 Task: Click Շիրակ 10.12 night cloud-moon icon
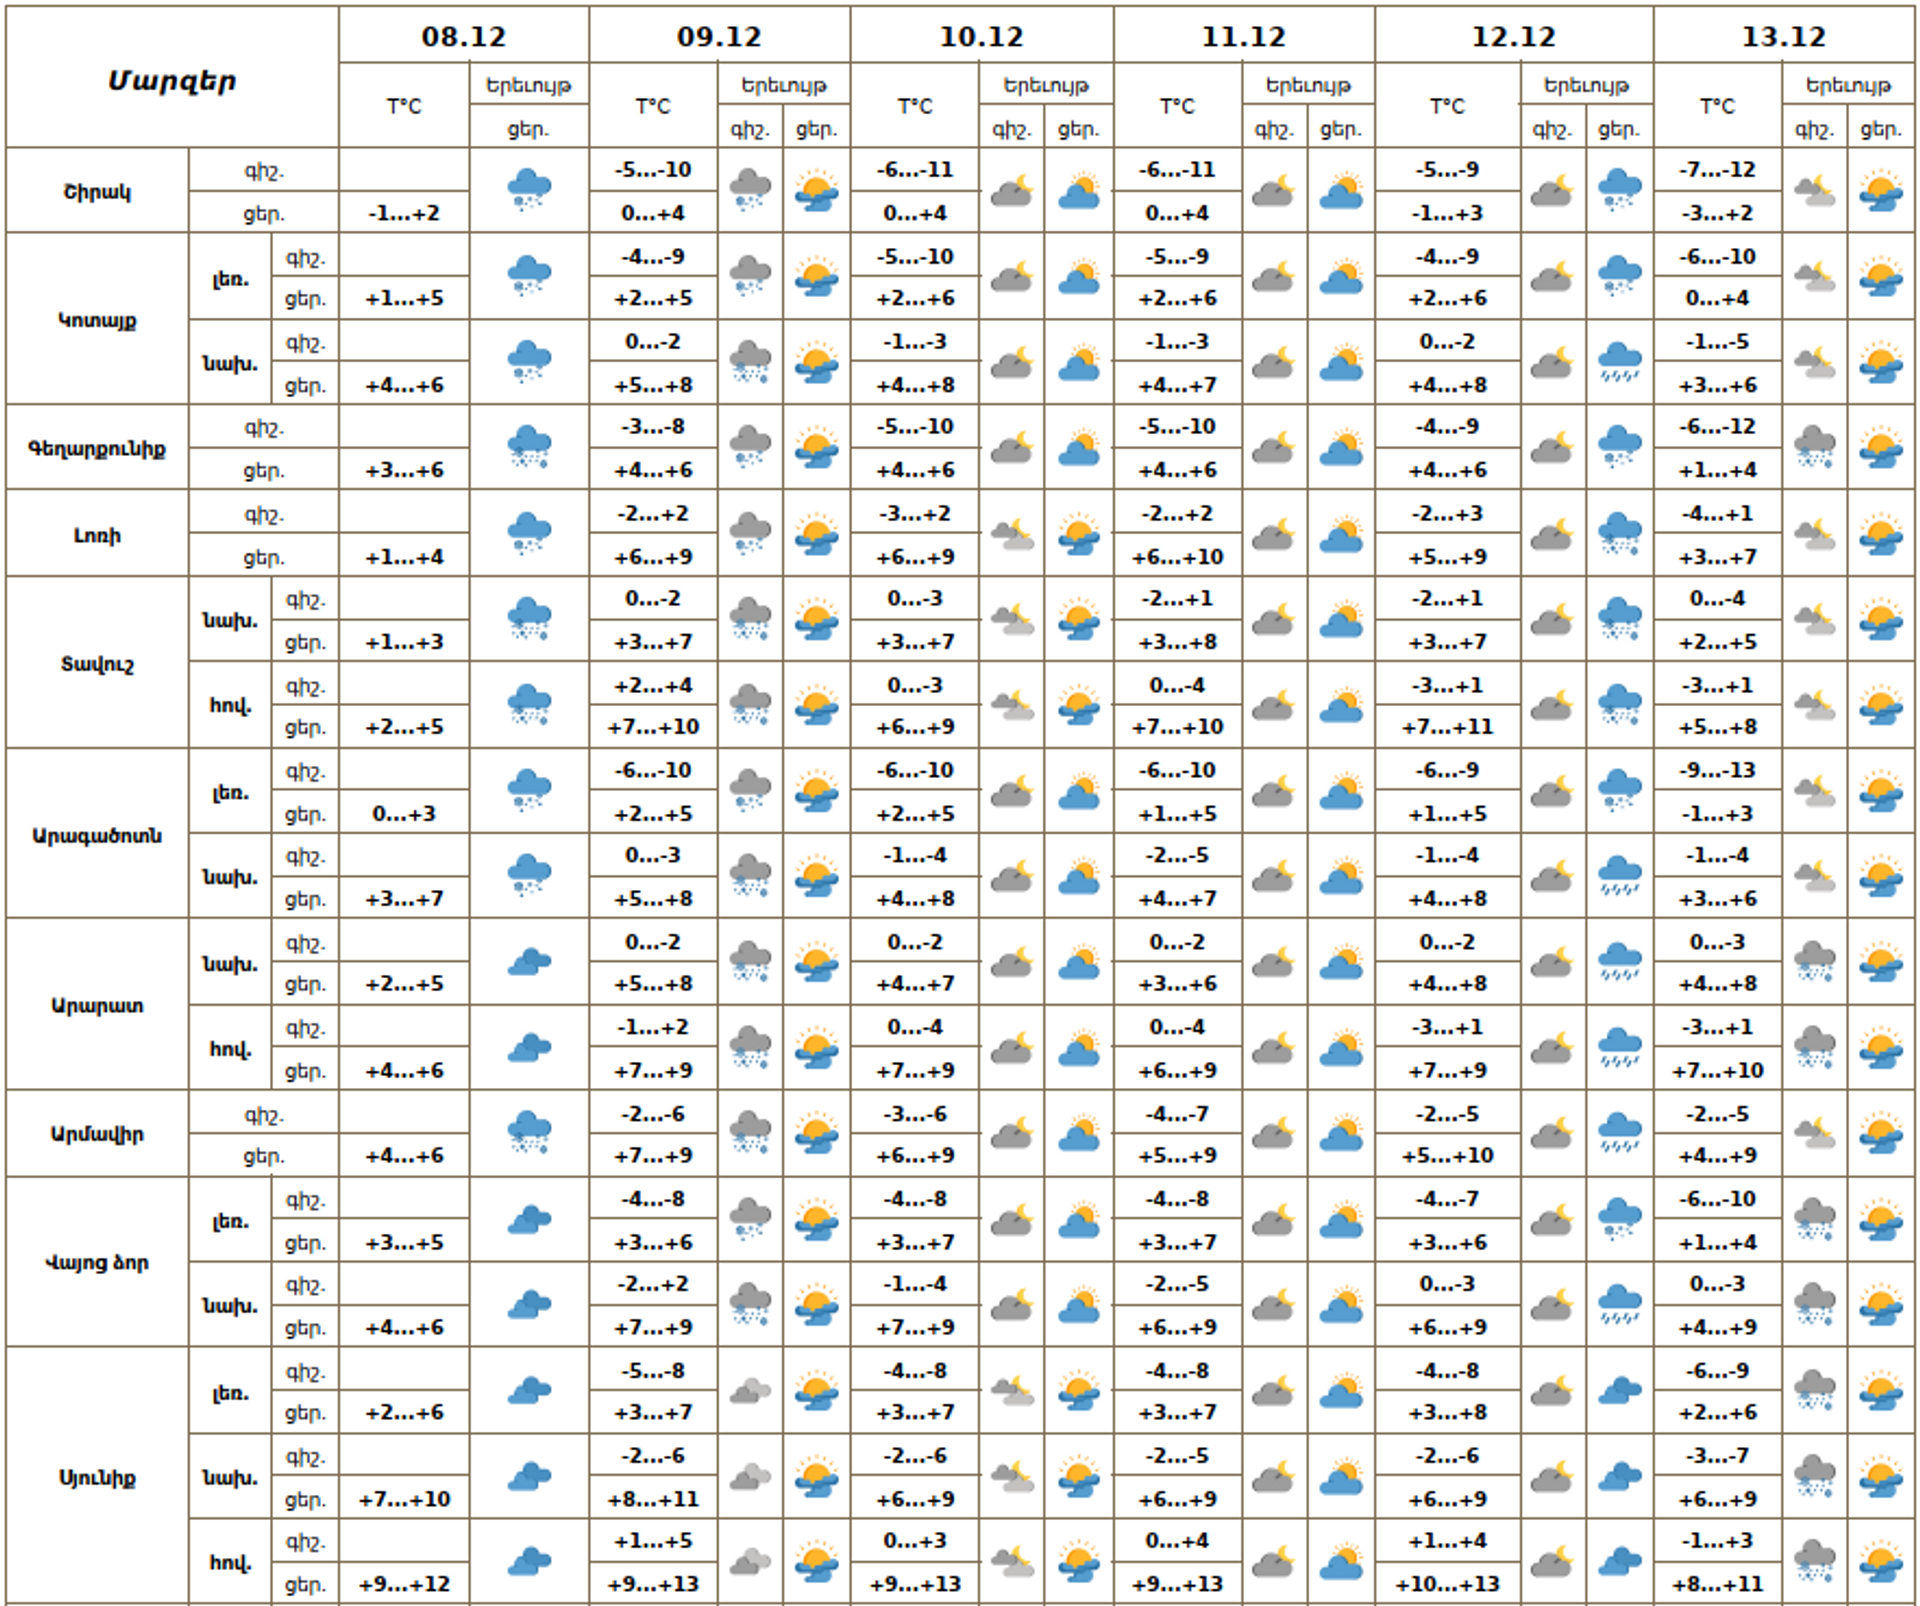(x=1012, y=190)
